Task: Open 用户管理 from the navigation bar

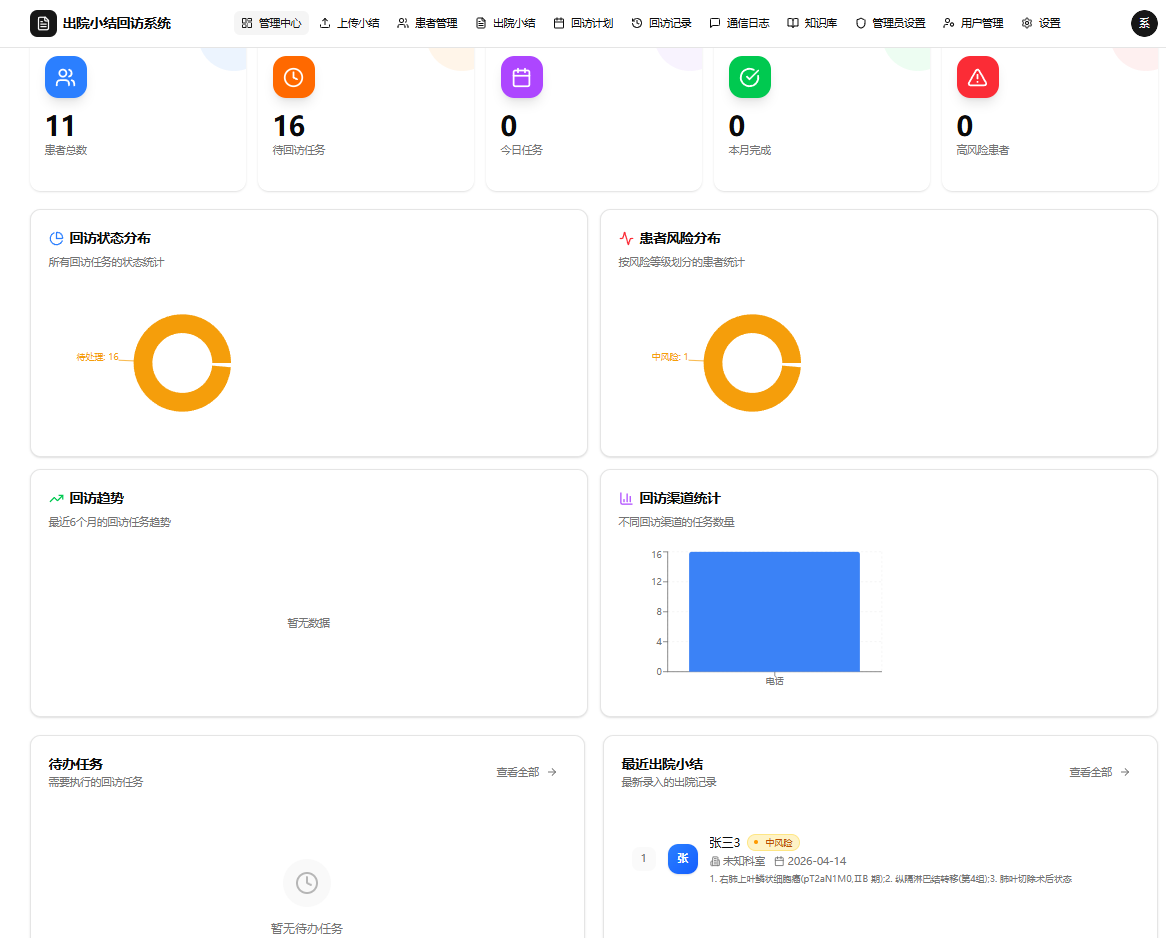Action: click(973, 23)
